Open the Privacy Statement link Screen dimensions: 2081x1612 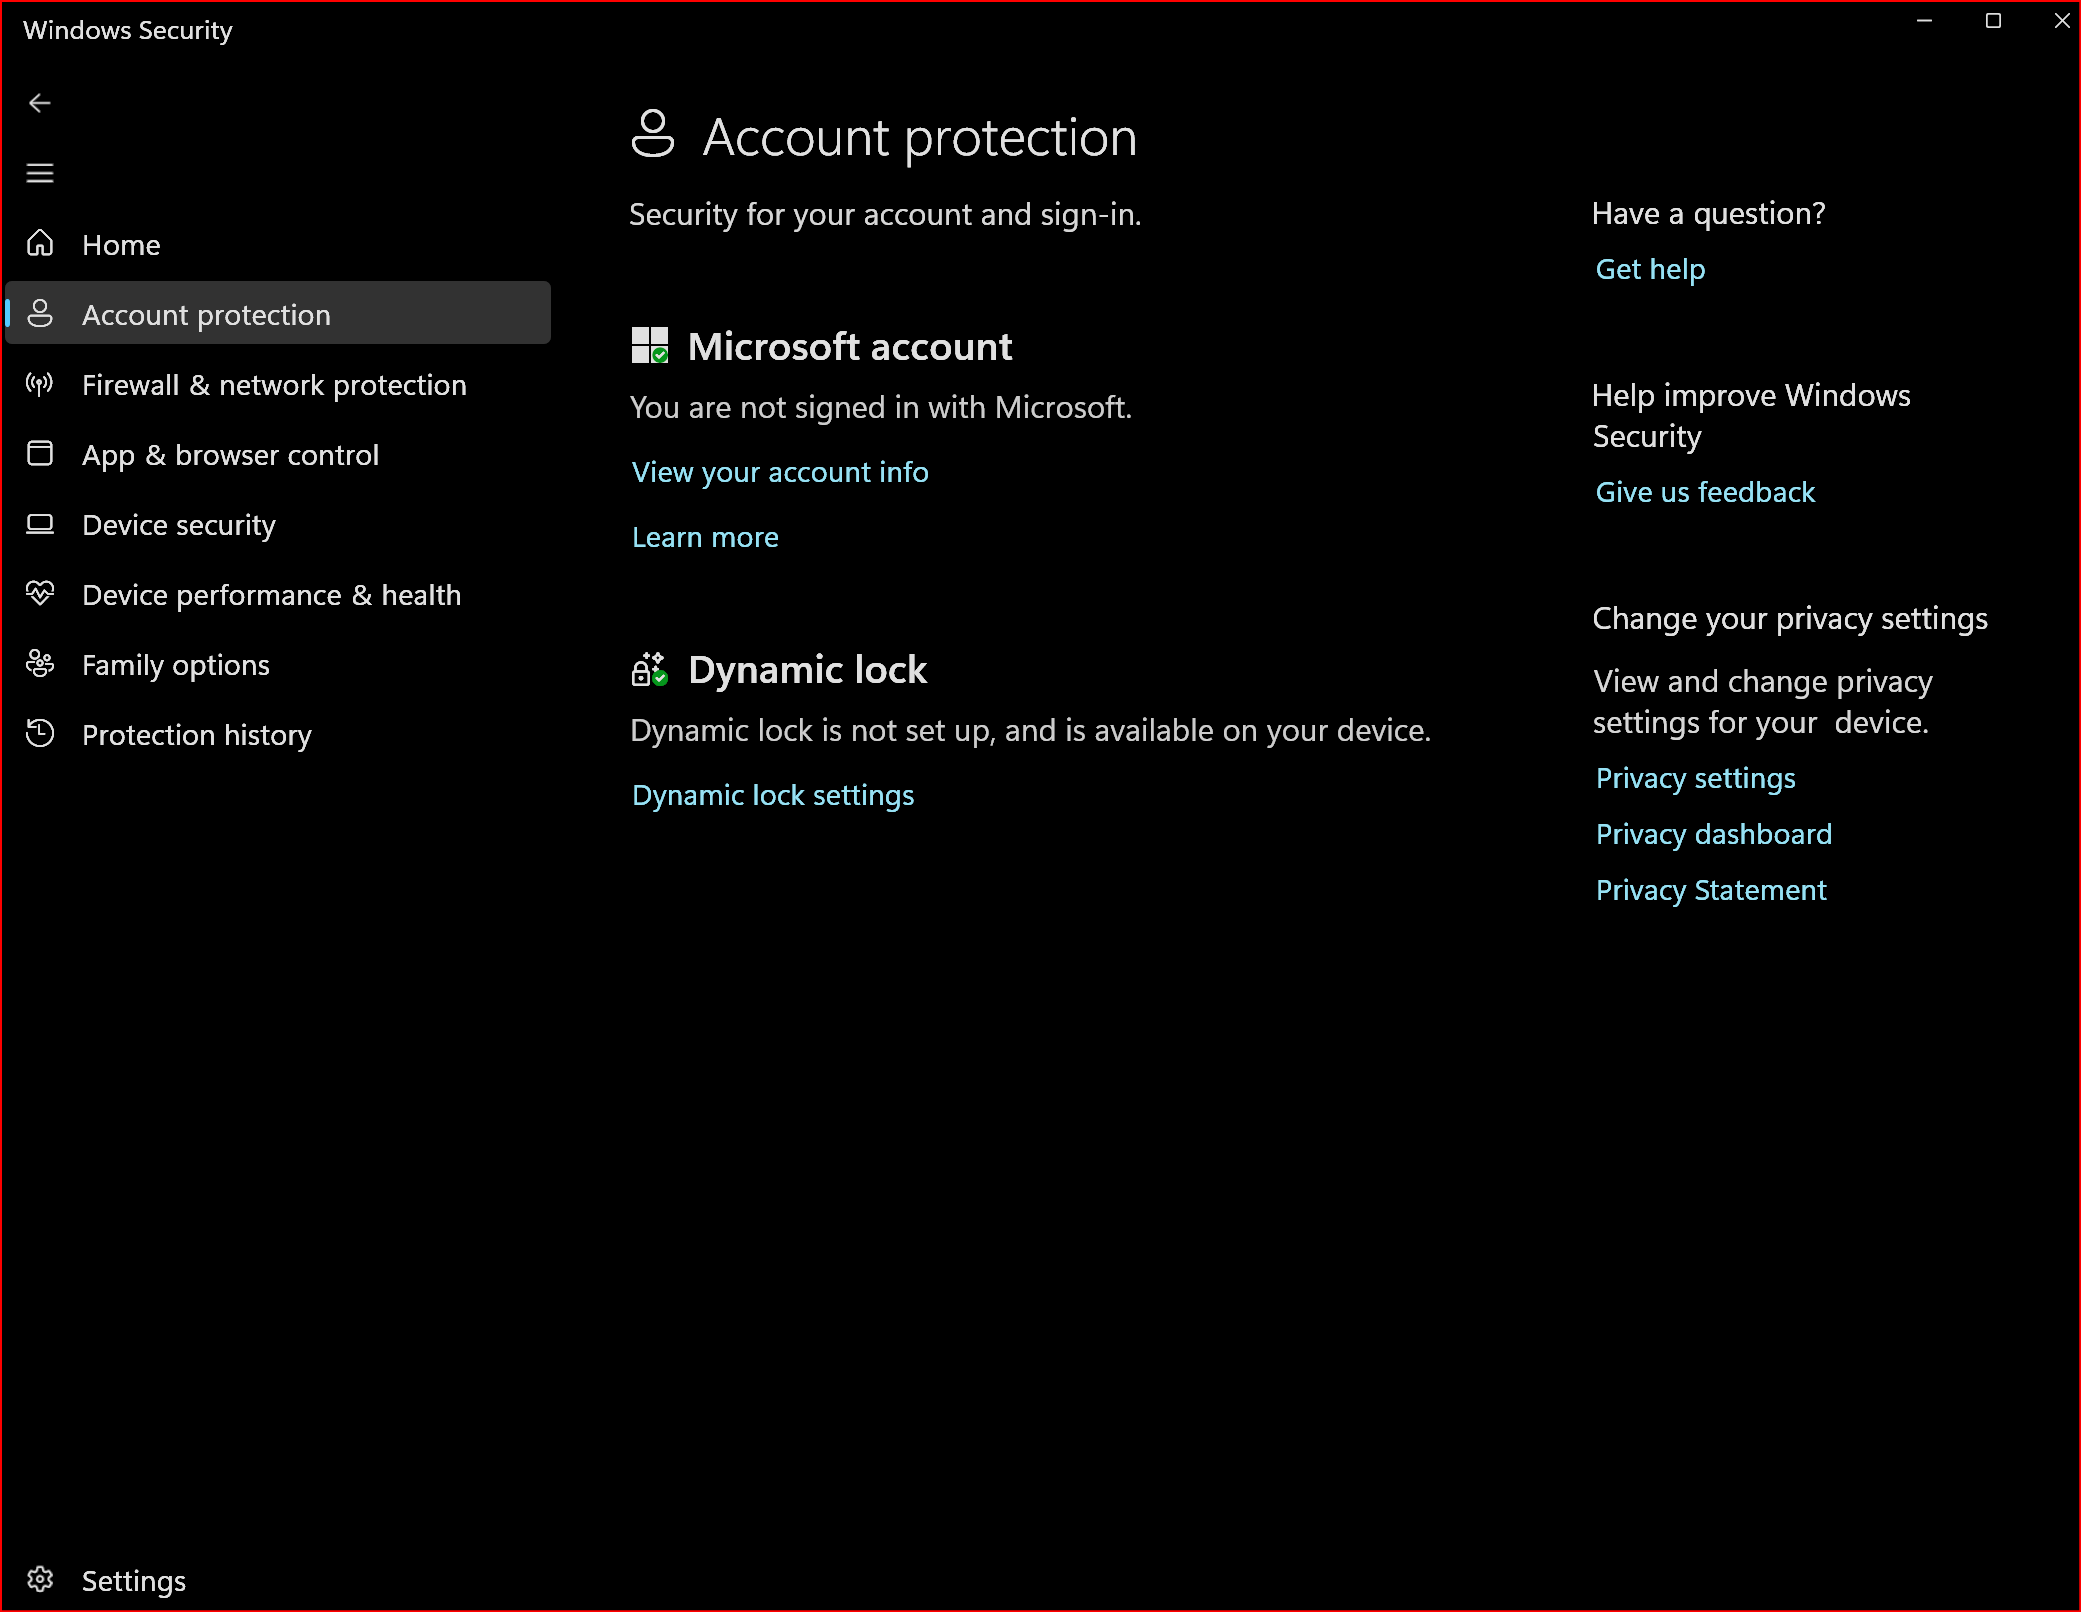(1710, 890)
